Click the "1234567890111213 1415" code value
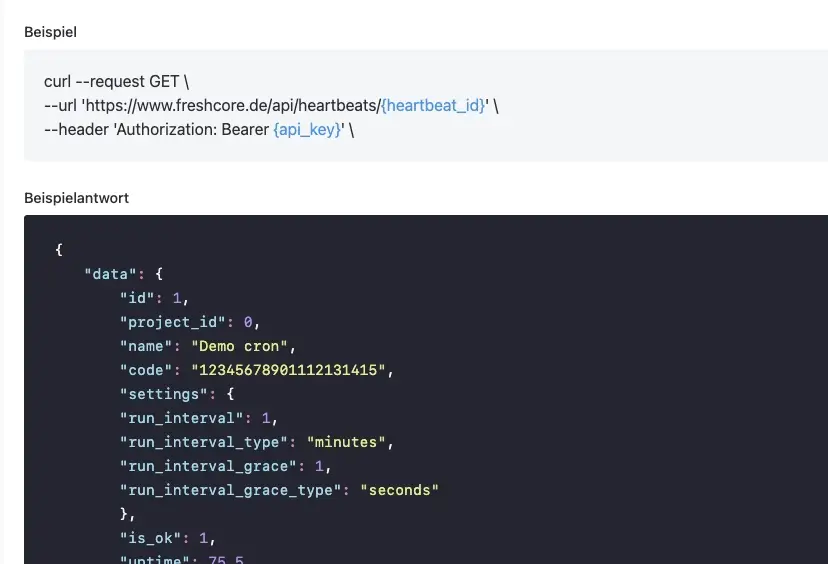Image resolution: width=828 pixels, height=564 pixels. (x=288, y=370)
